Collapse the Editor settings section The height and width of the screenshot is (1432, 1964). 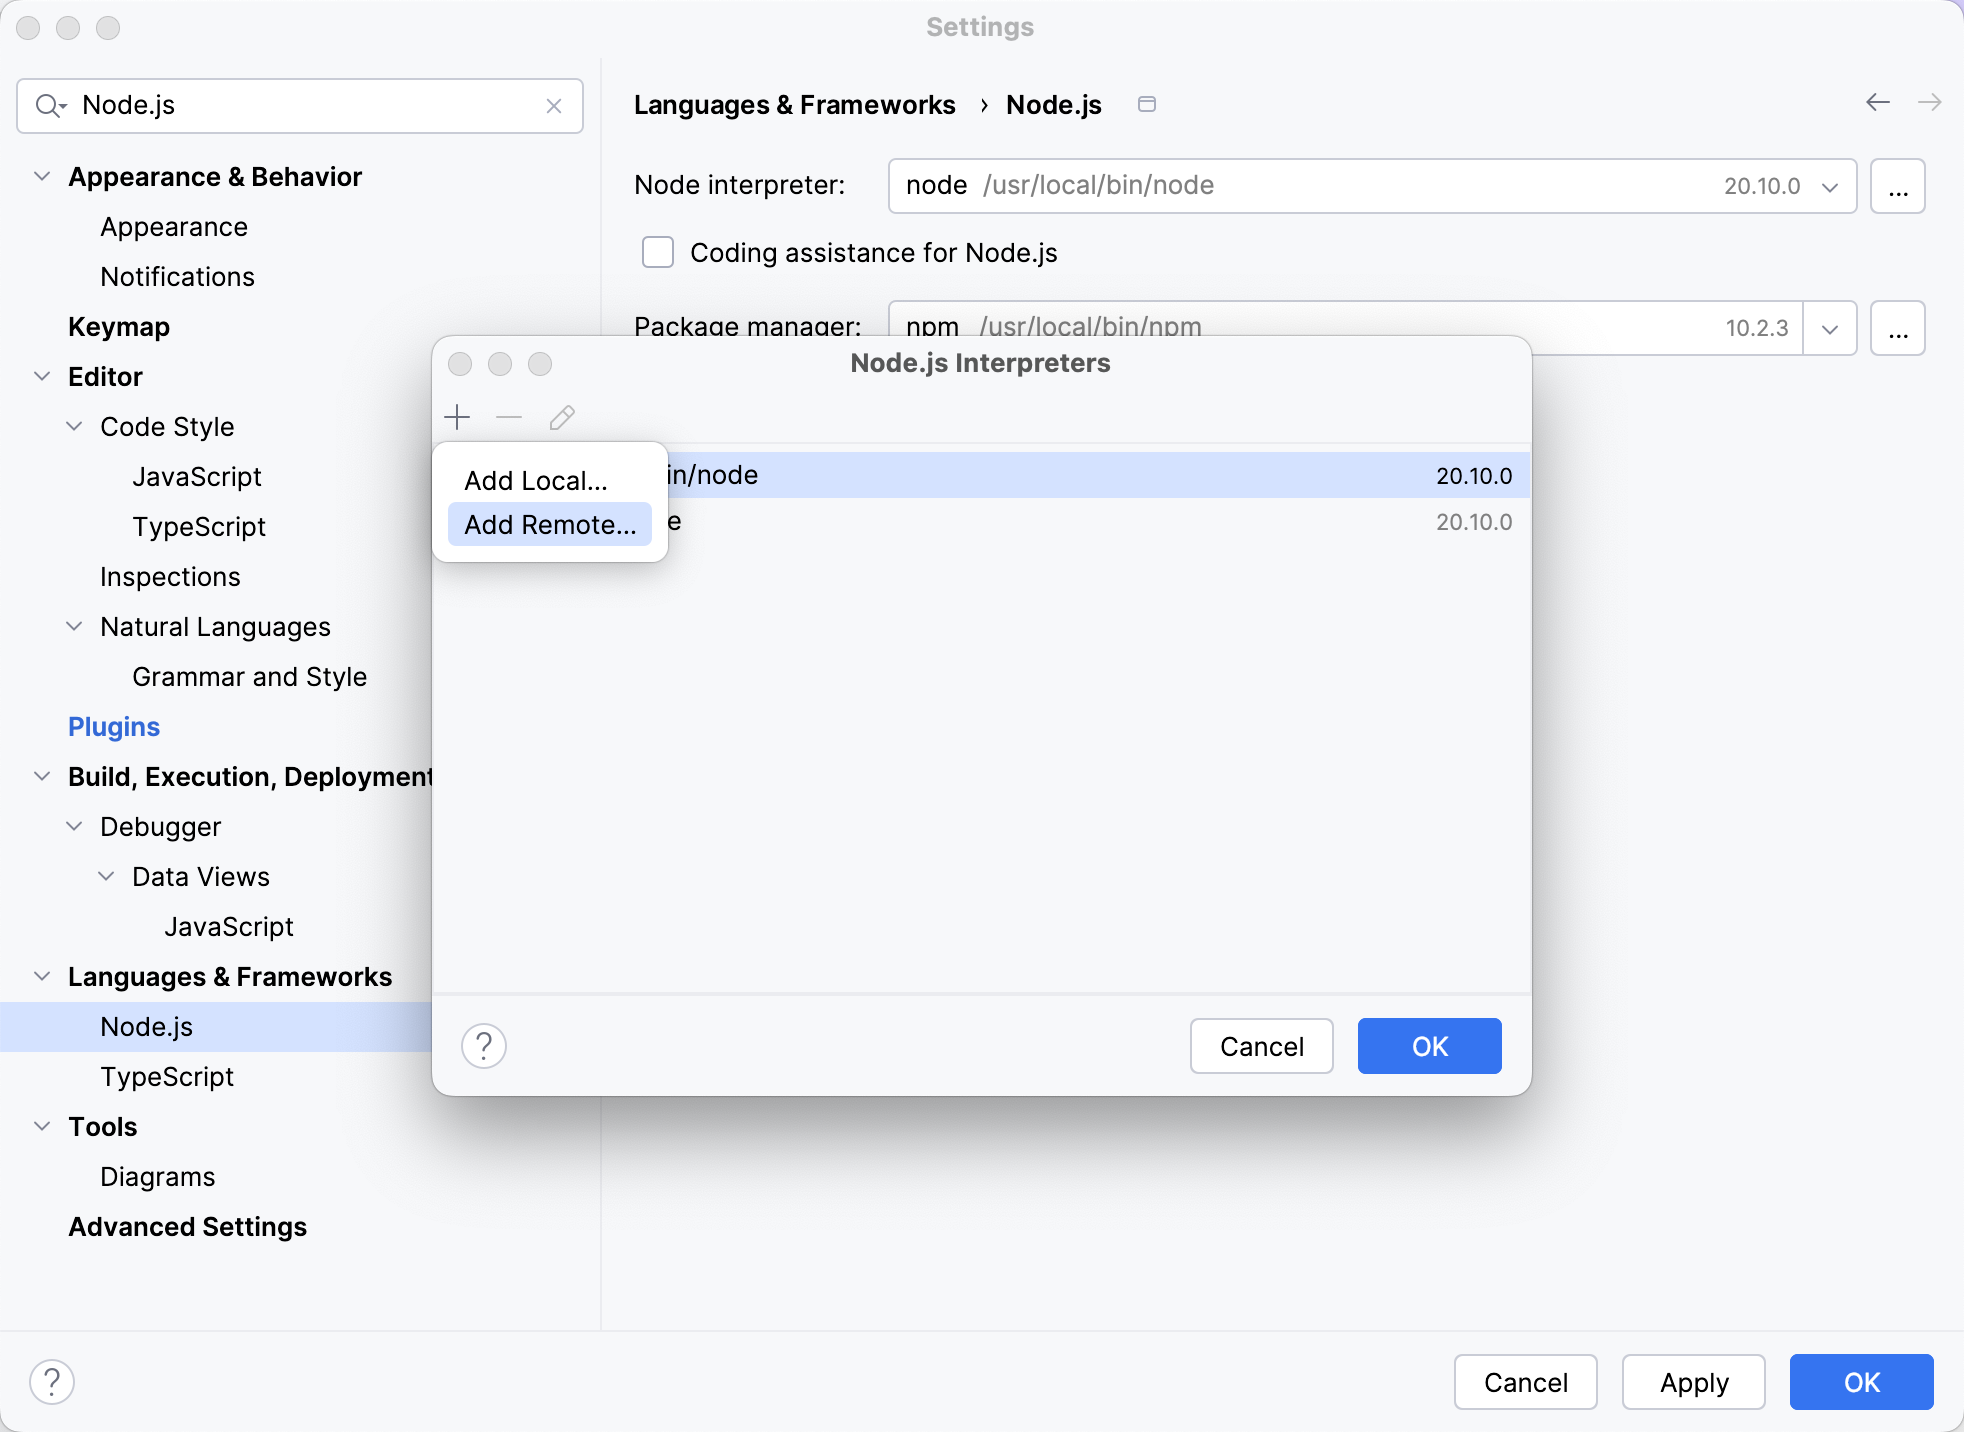[x=42, y=376]
